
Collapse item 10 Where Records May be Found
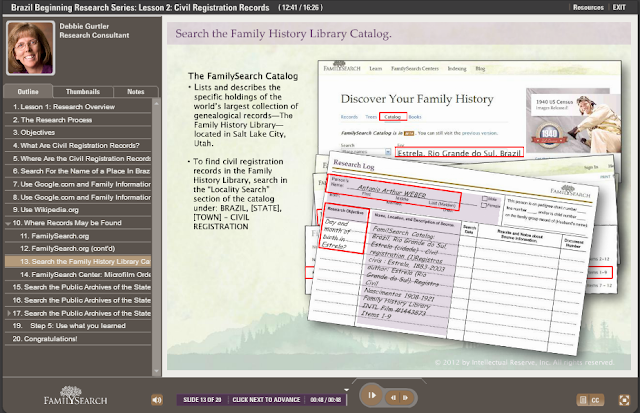tap(8, 223)
